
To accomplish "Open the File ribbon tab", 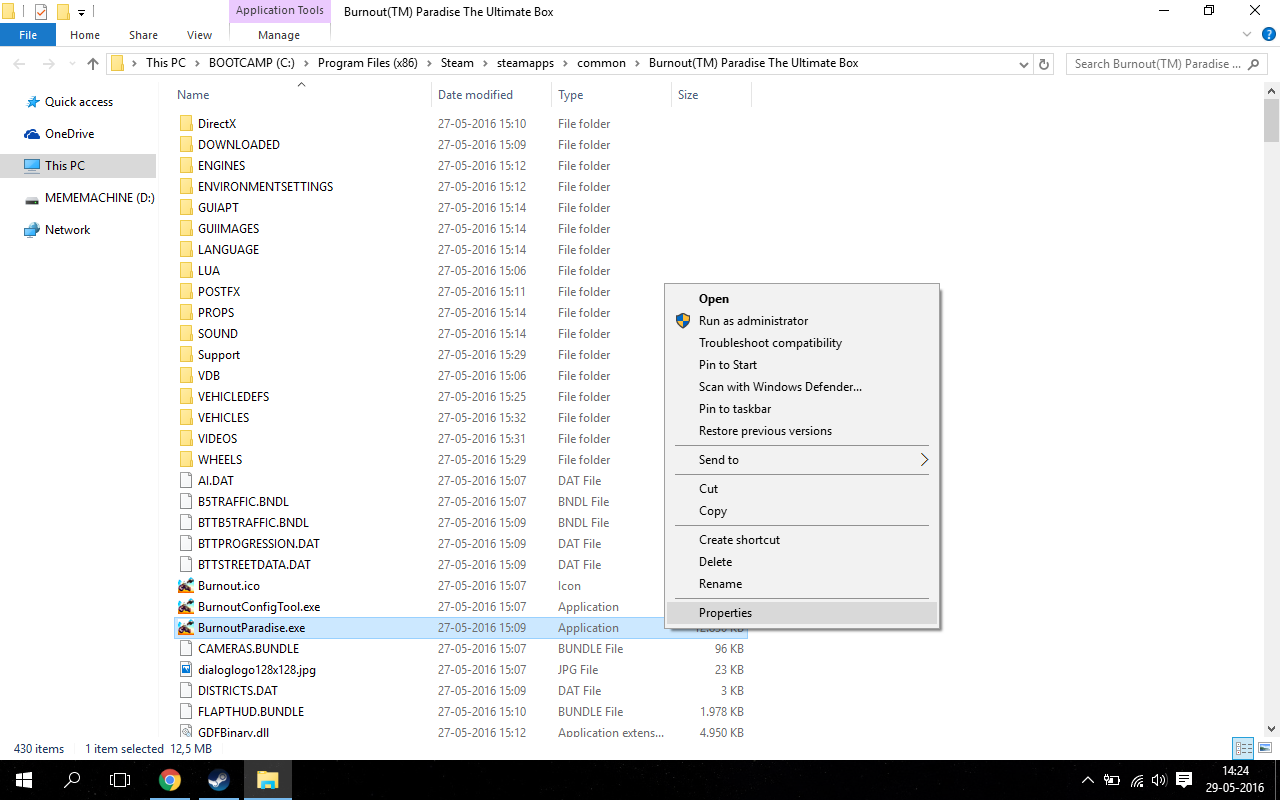I will (x=28, y=35).
